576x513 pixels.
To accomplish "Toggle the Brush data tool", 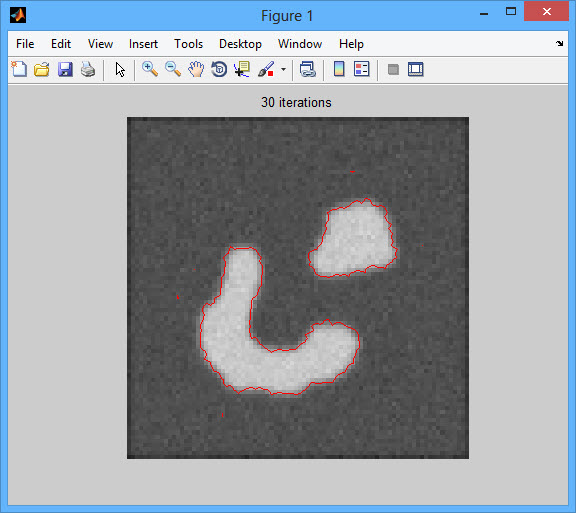I will tap(266, 69).
